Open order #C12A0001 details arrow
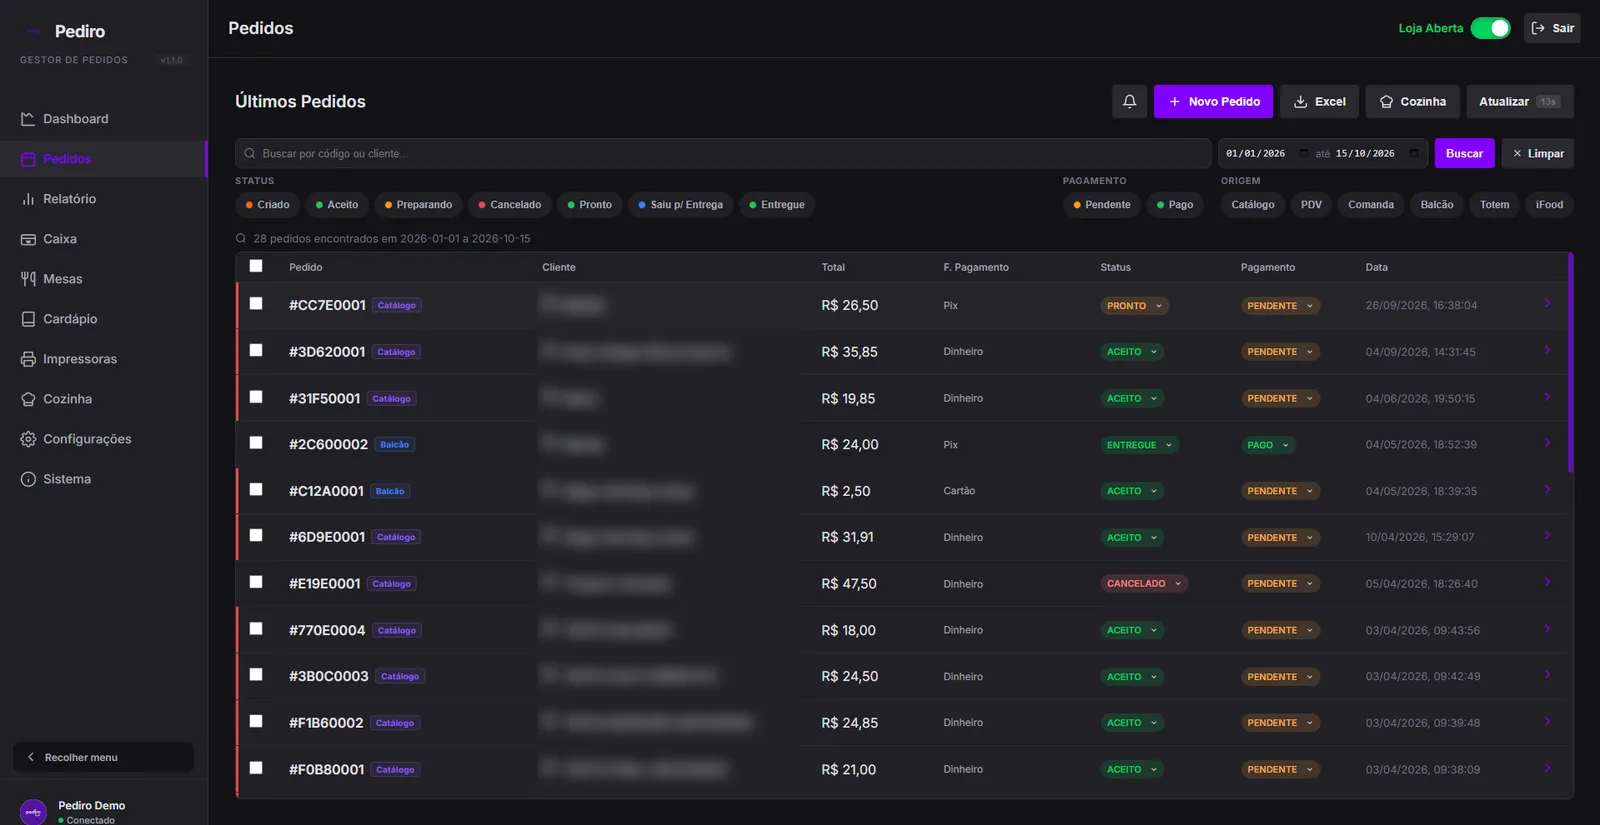Screen dimensions: 1600x825 (1547, 489)
